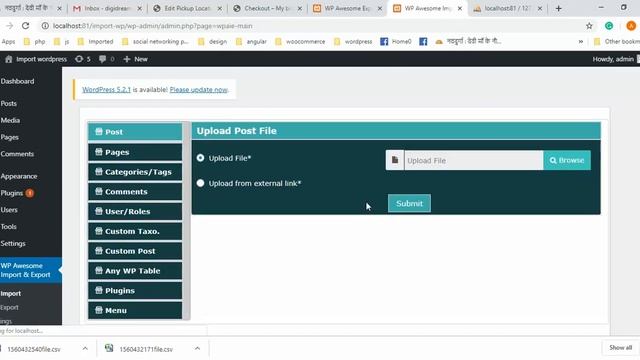Switch to the Edit Pickup Location tab
This screenshot has height=360, width=640.
pyautogui.click(x=187, y=8)
